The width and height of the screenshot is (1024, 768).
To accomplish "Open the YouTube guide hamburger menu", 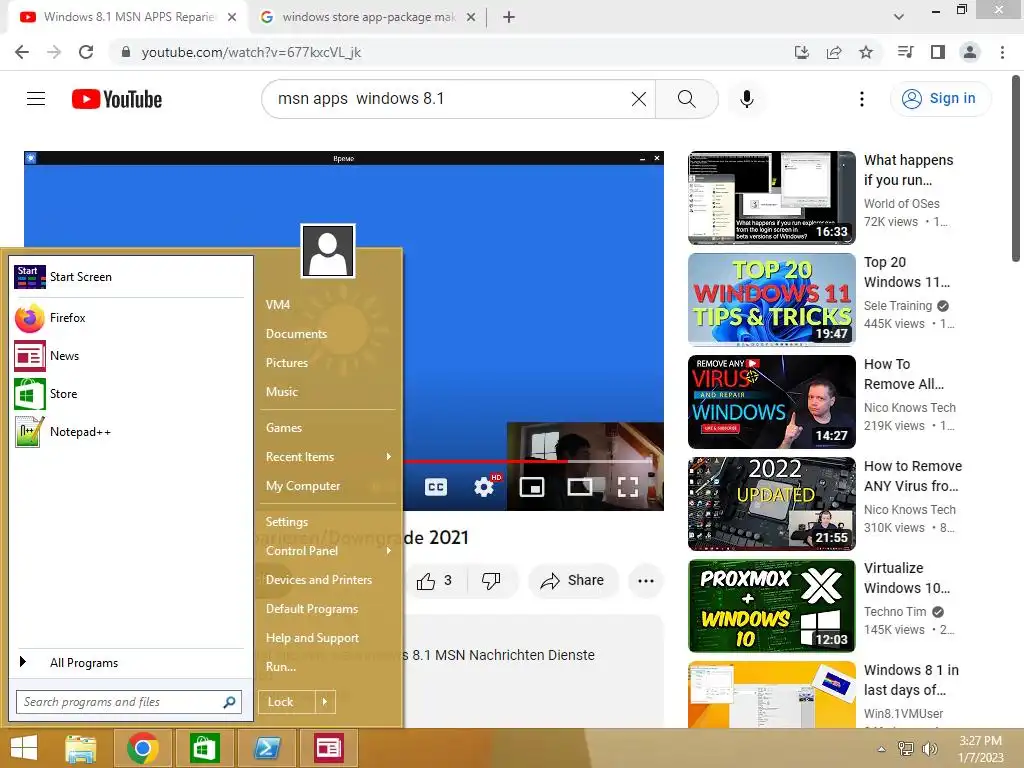I will coord(36,99).
